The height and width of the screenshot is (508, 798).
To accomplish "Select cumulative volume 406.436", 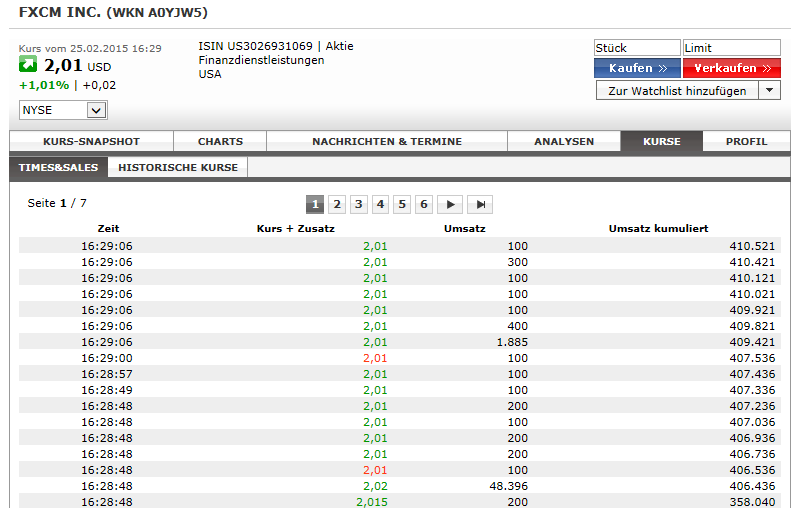I will click(x=752, y=486).
